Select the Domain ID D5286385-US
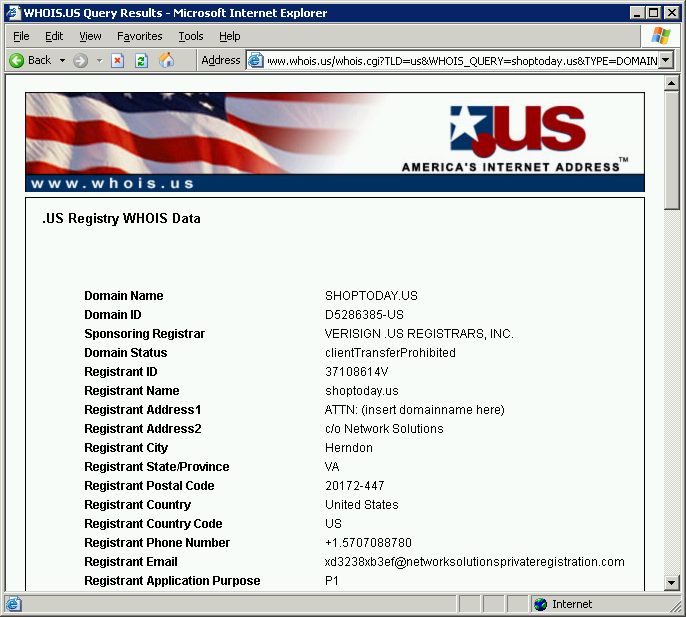This screenshot has width=686, height=617. click(x=364, y=315)
